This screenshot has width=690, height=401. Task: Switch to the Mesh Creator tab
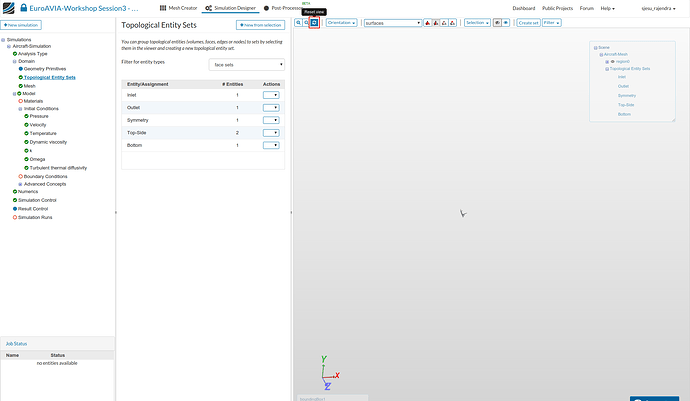178,8
